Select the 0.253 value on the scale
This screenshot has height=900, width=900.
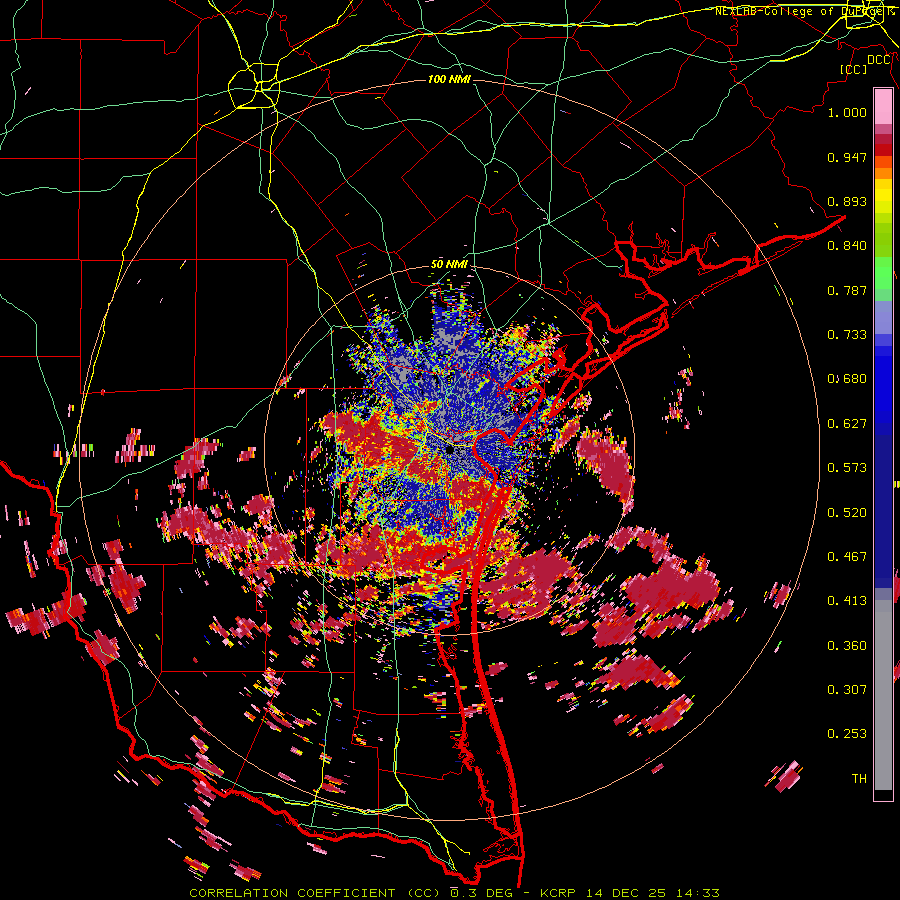847,734
